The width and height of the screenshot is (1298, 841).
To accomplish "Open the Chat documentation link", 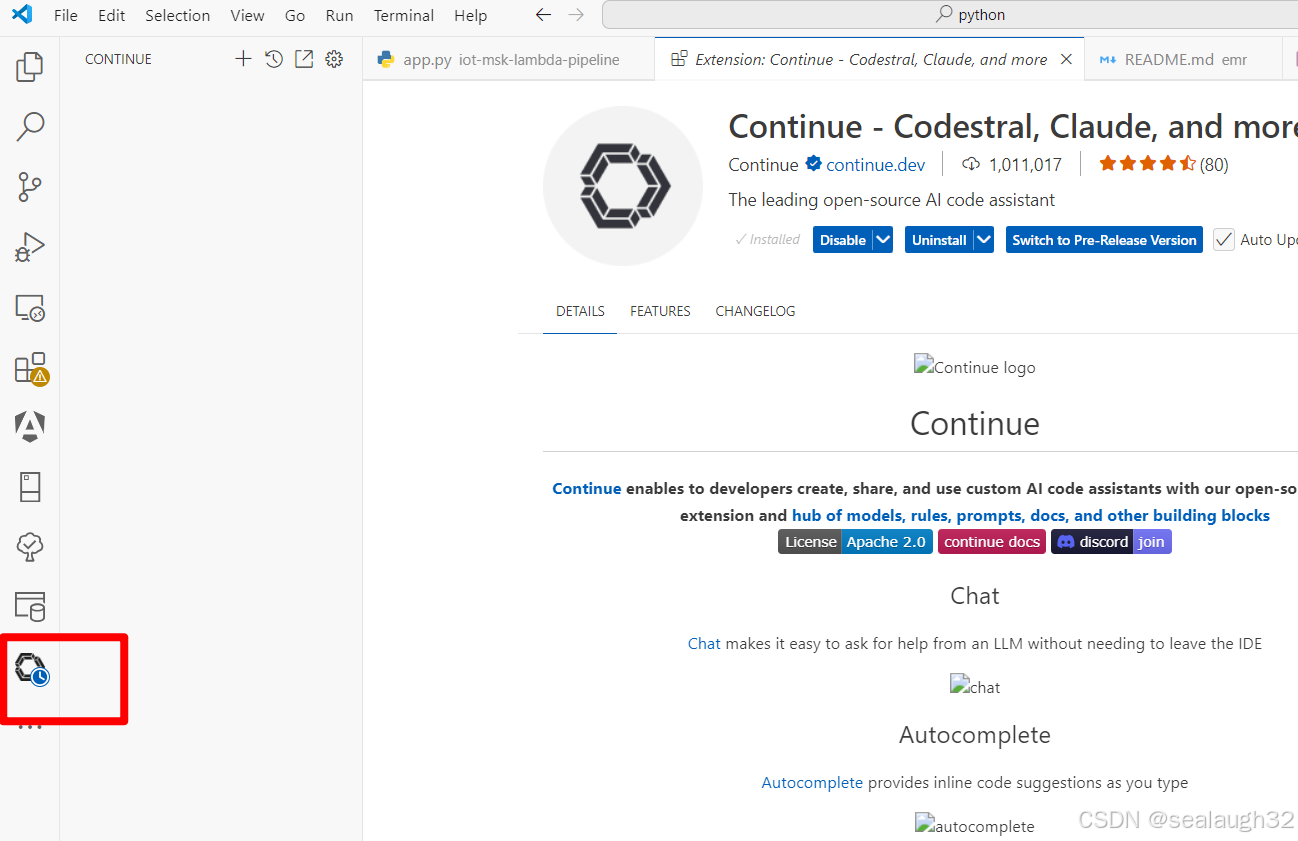I will pyautogui.click(x=704, y=644).
